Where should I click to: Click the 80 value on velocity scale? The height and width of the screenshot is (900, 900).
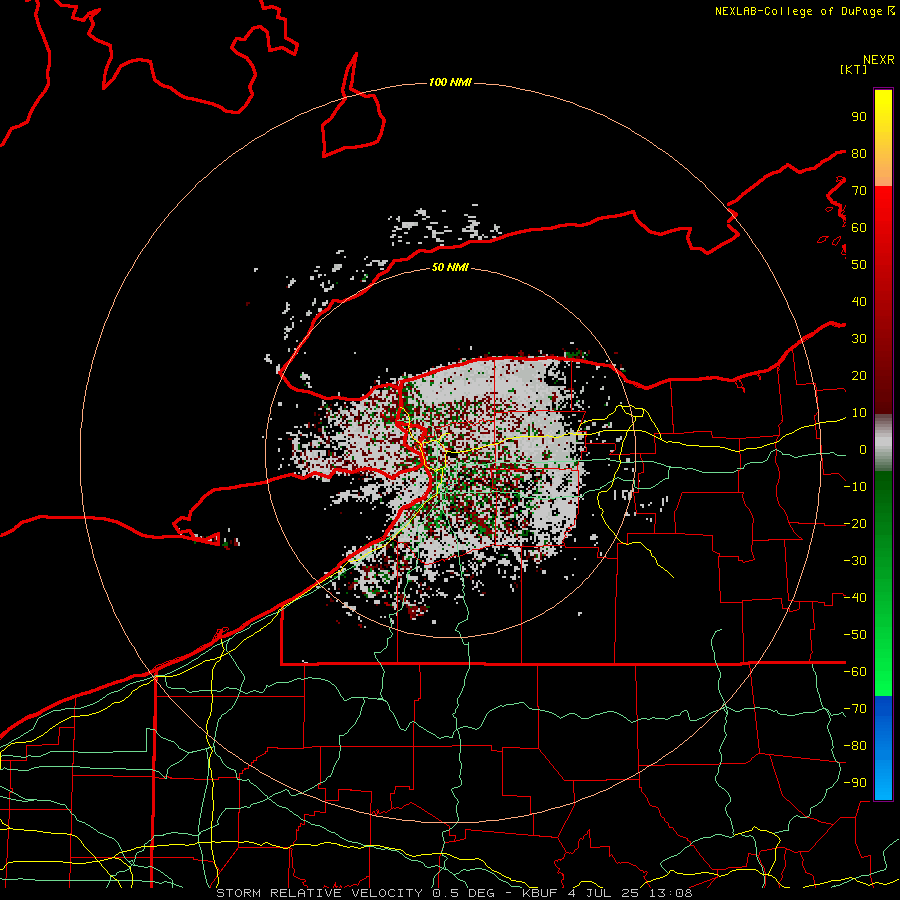(x=859, y=154)
